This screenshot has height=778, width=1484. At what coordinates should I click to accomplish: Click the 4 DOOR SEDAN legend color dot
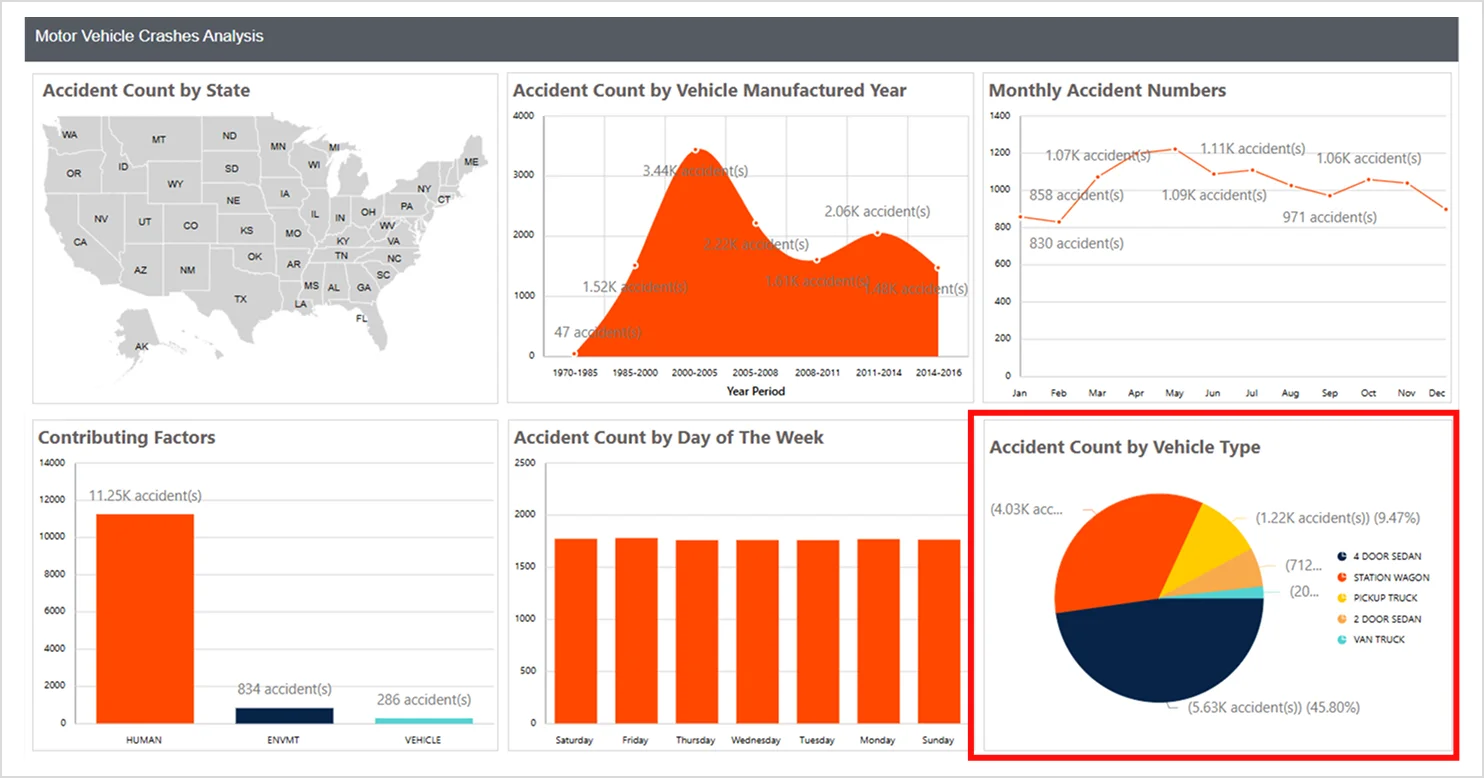[x=1341, y=556]
